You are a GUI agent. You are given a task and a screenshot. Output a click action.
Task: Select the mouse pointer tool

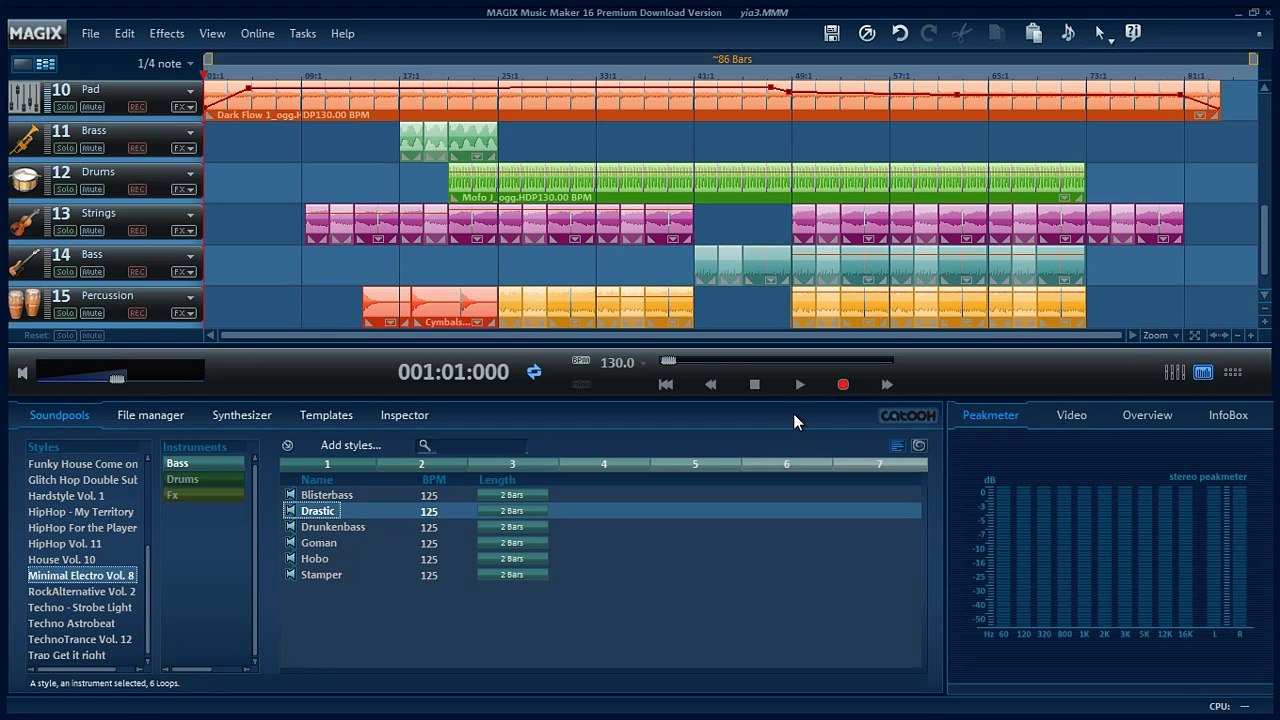point(1101,34)
